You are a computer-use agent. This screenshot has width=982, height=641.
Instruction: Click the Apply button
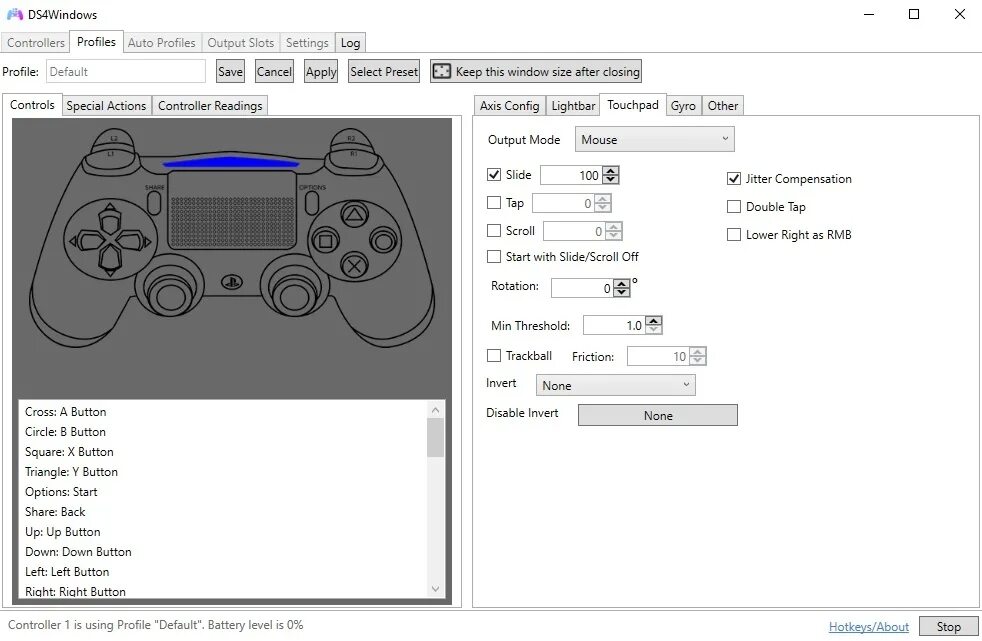pyautogui.click(x=321, y=71)
